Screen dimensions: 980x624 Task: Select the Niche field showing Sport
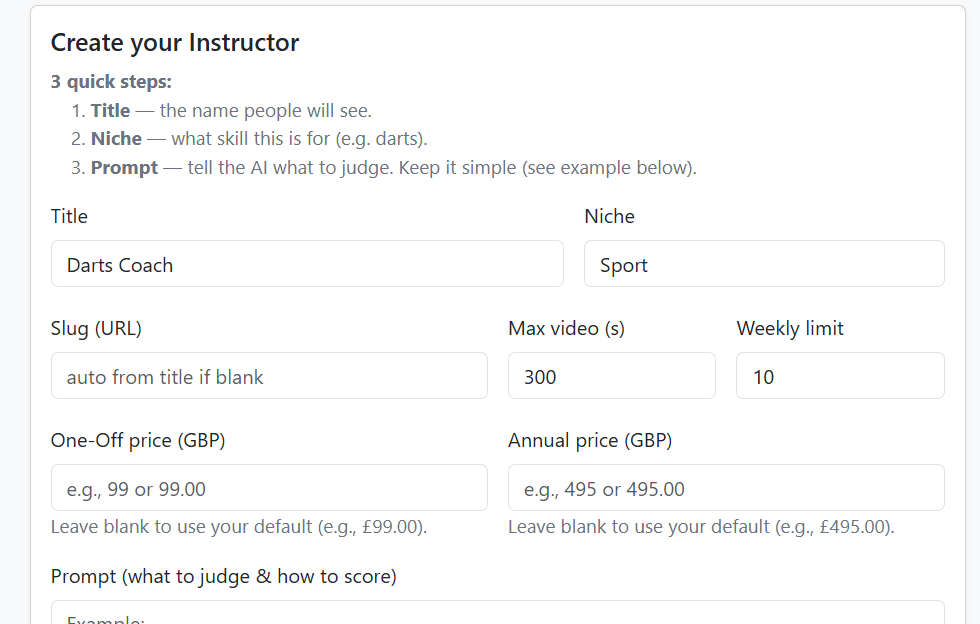(x=764, y=263)
